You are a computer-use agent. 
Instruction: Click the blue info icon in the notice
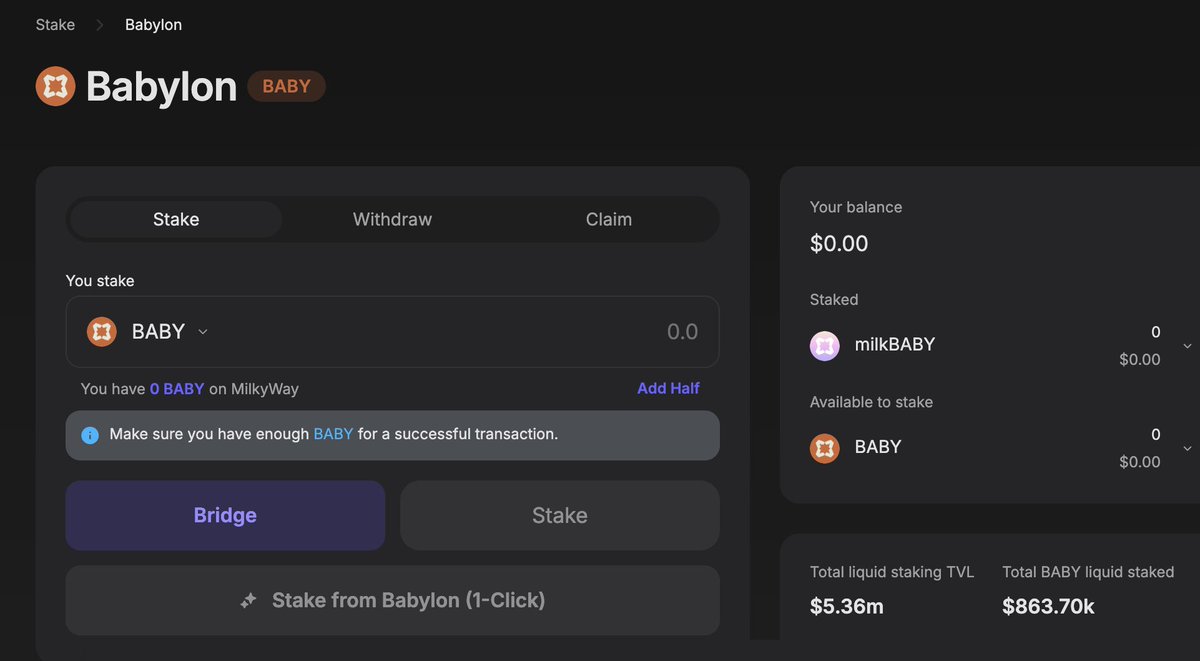90,435
